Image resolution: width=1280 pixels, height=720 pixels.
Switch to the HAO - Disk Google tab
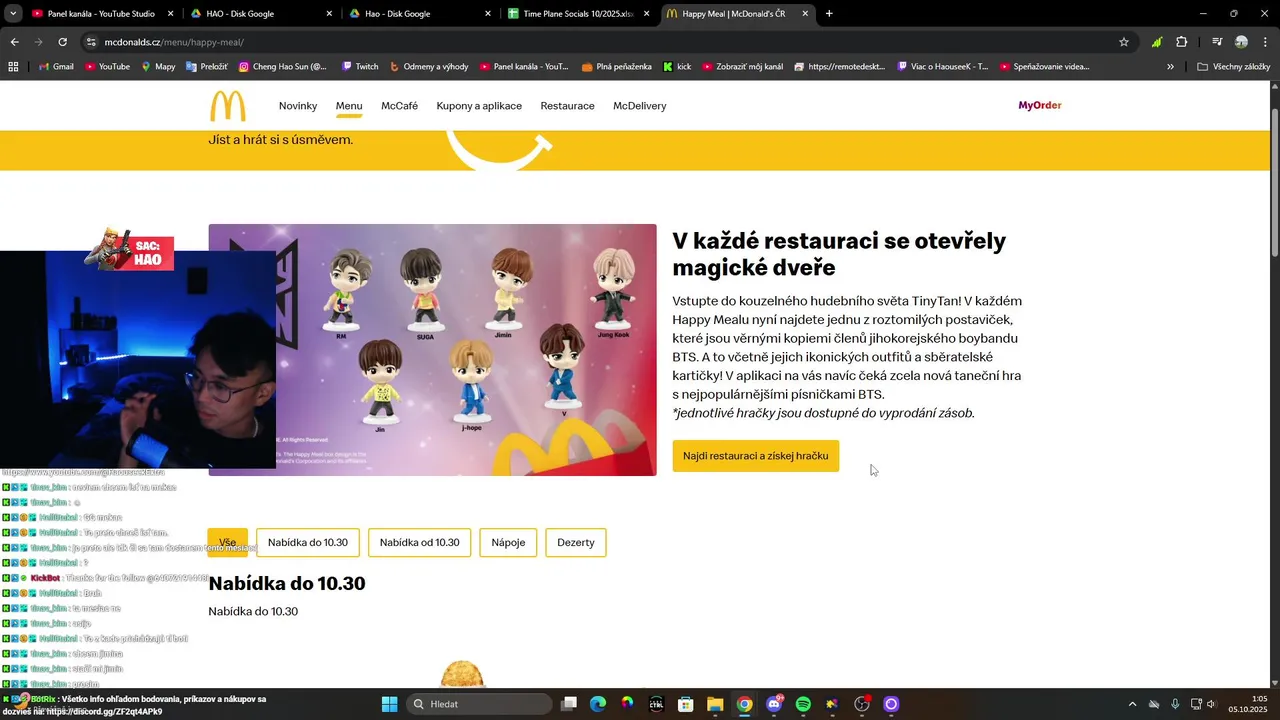tap(260, 14)
